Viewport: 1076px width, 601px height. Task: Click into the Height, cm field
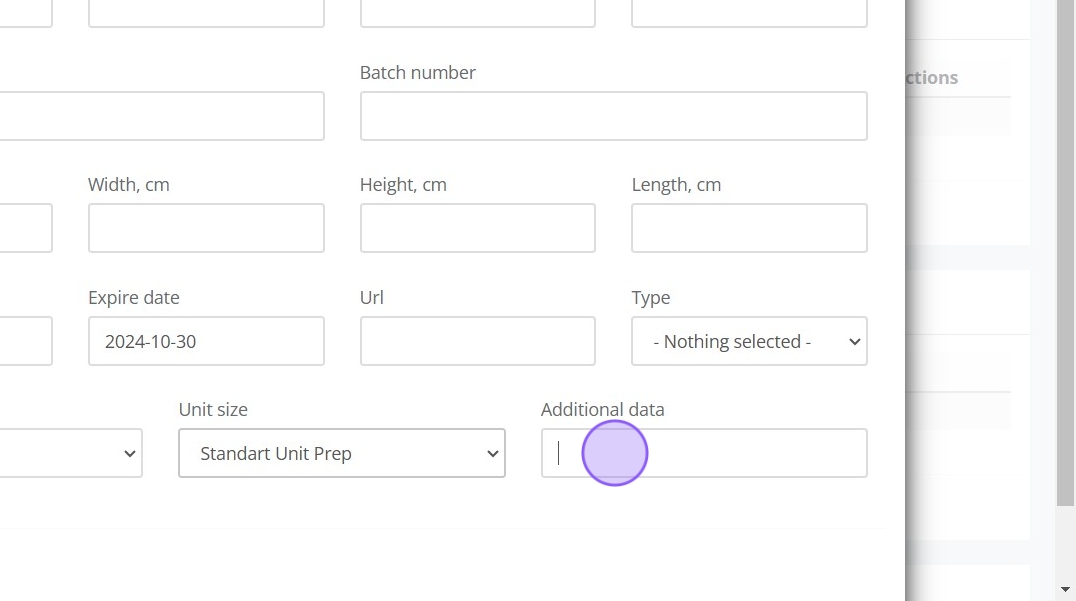(x=477, y=228)
